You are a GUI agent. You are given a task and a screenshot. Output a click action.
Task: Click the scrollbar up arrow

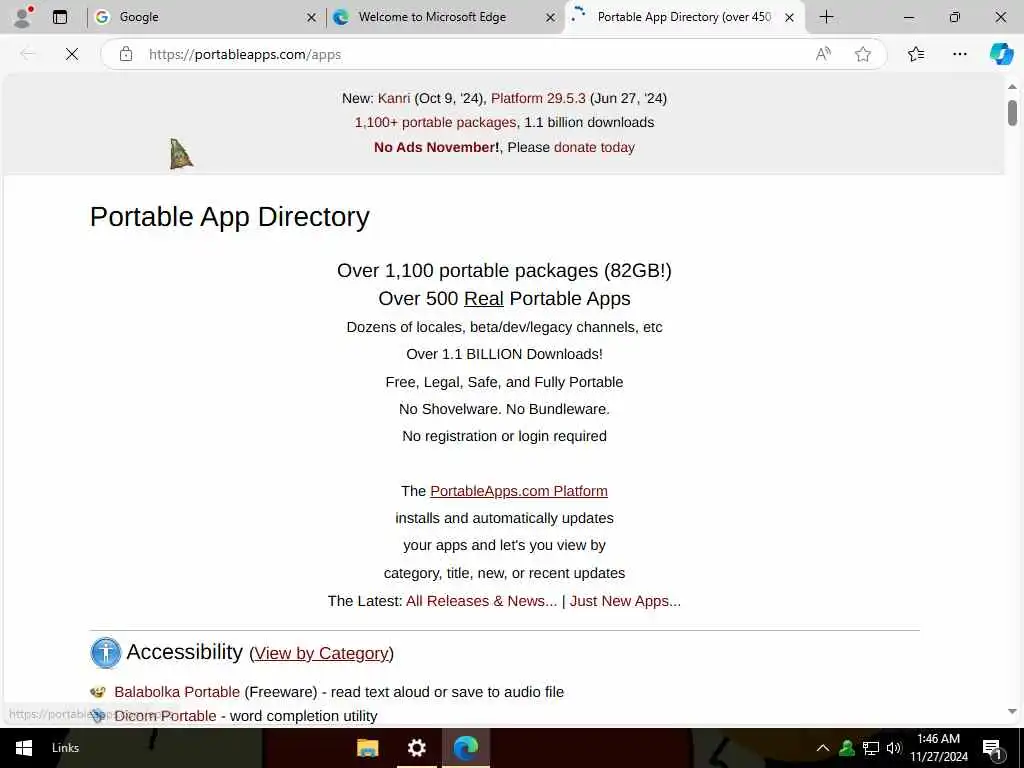click(x=1012, y=87)
